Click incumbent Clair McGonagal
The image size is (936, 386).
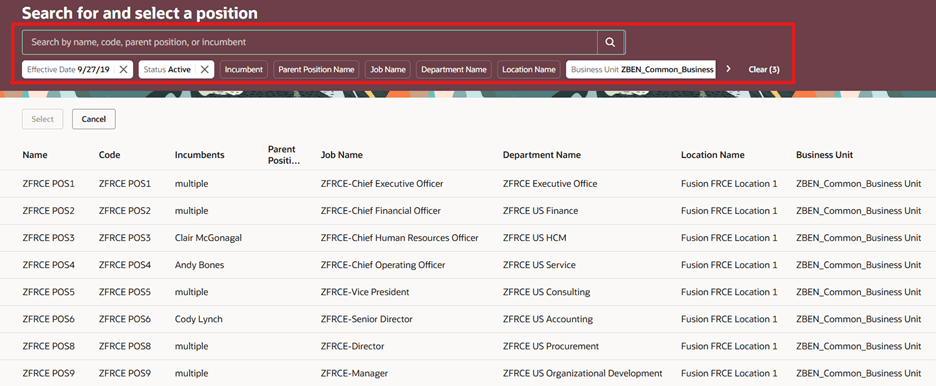pos(208,237)
